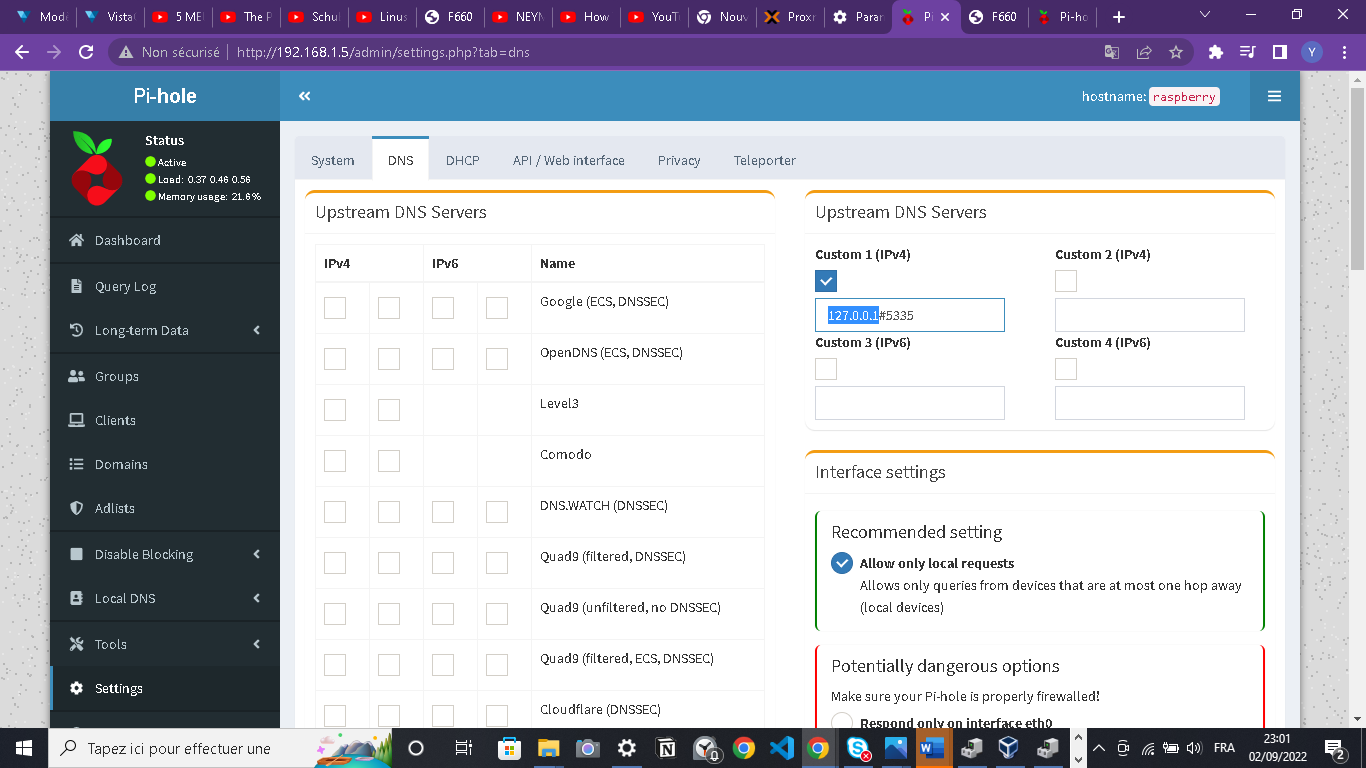Open Dashboard from the sidebar

128,240
